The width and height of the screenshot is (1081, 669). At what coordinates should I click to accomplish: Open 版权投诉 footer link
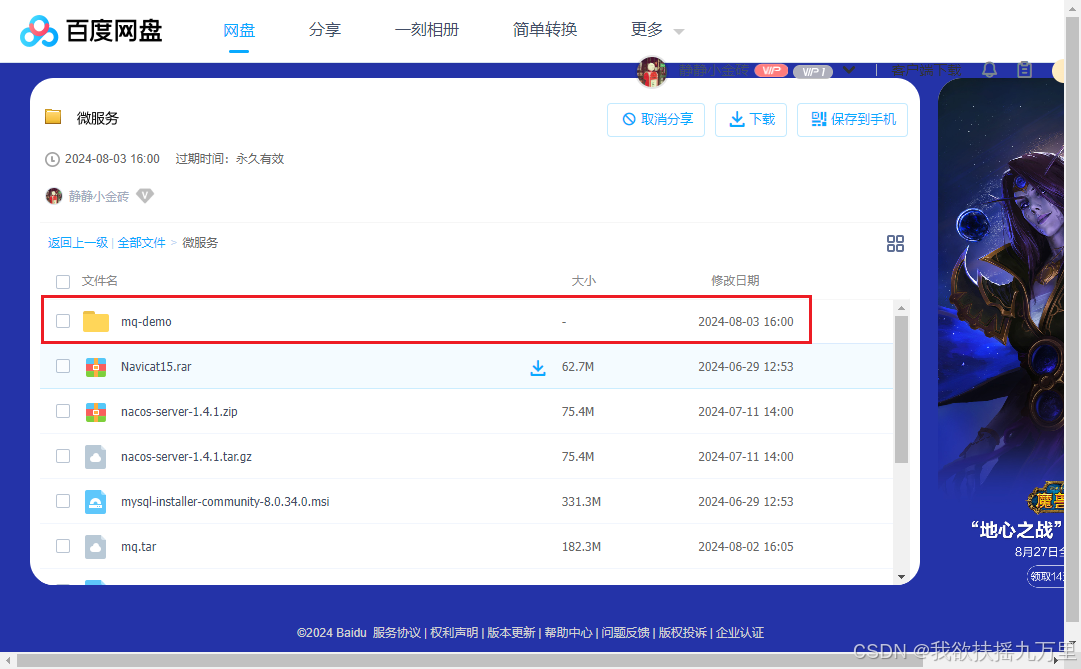(x=683, y=632)
